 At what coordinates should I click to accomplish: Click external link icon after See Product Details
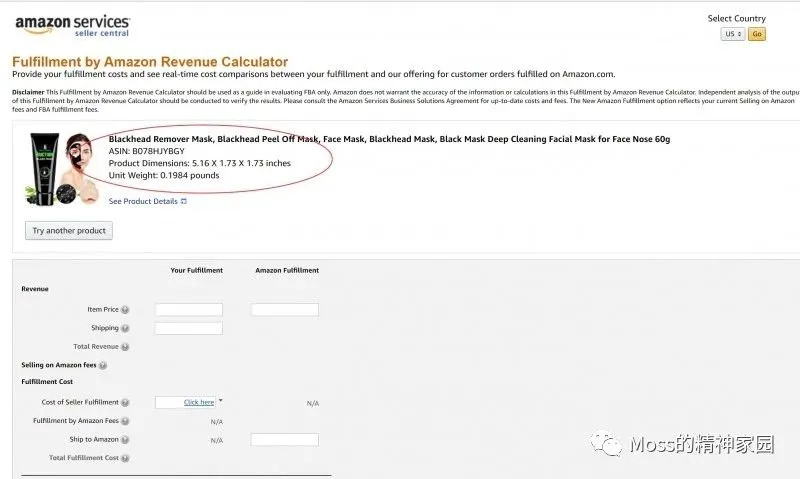click(184, 201)
